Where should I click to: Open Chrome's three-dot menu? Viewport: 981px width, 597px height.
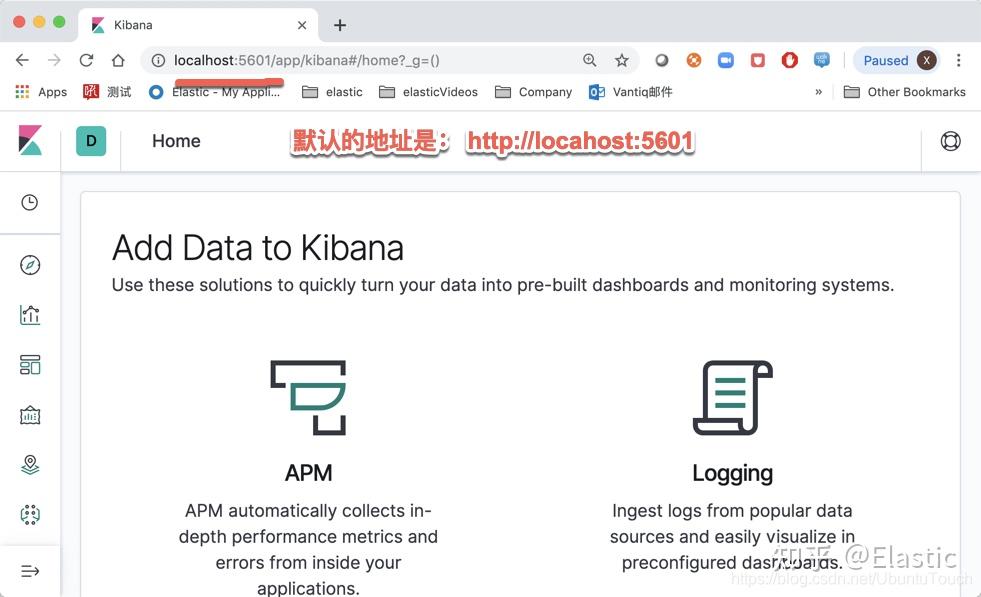[959, 60]
